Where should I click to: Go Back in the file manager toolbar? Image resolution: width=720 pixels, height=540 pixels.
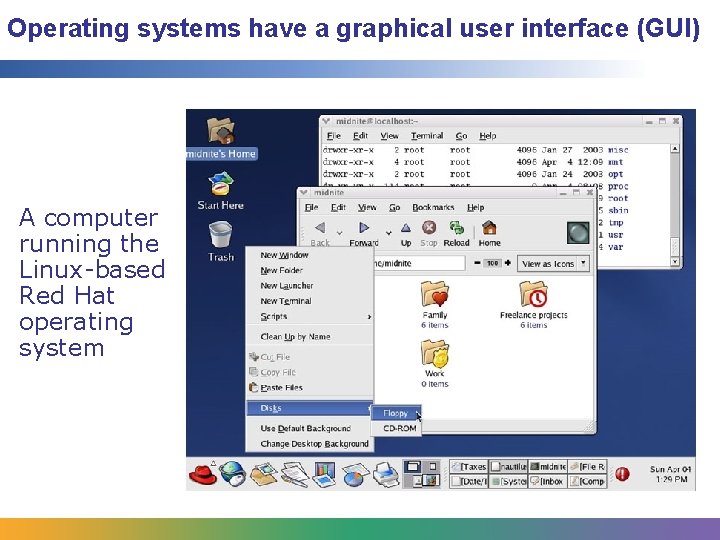pyautogui.click(x=320, y=234)
